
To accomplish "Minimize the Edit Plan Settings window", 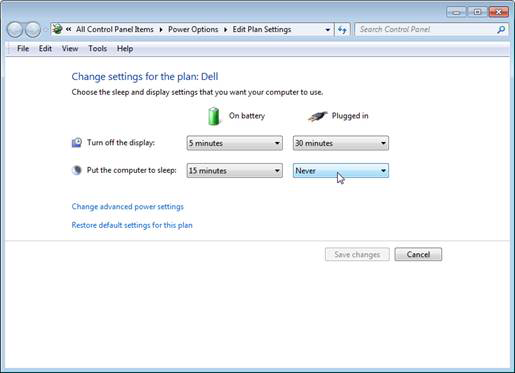I will [457, 12].
